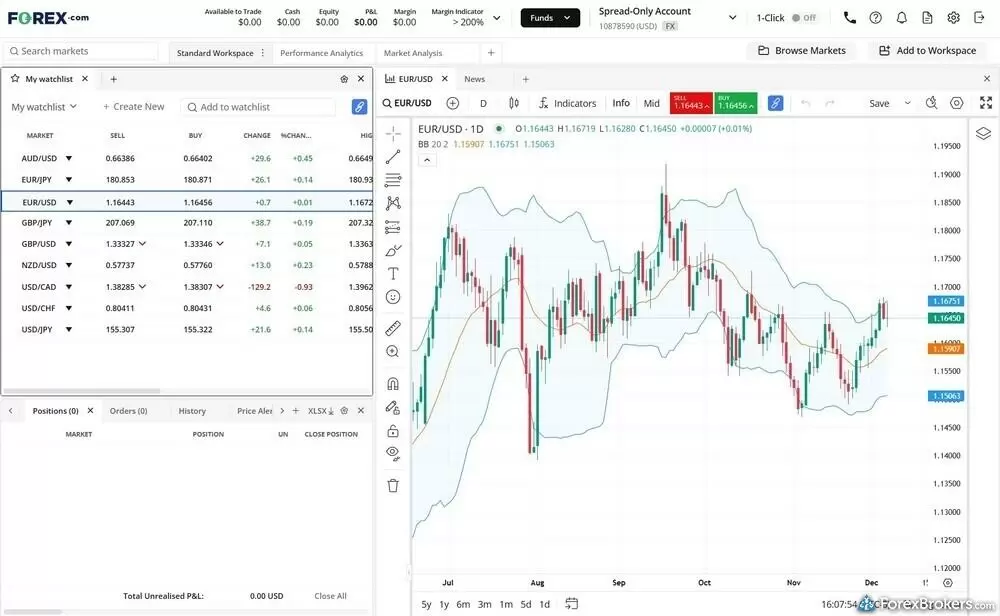Select the trend line drawing tool
1000x616 pixels.
pyautogui.click(x=393, y=156)
